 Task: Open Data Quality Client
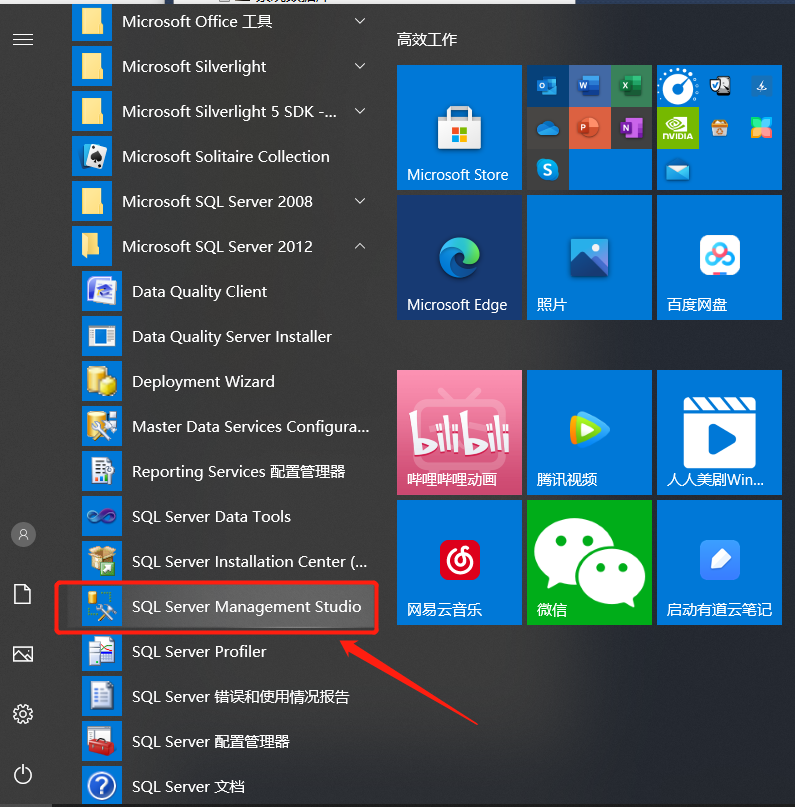pos(220,291)
